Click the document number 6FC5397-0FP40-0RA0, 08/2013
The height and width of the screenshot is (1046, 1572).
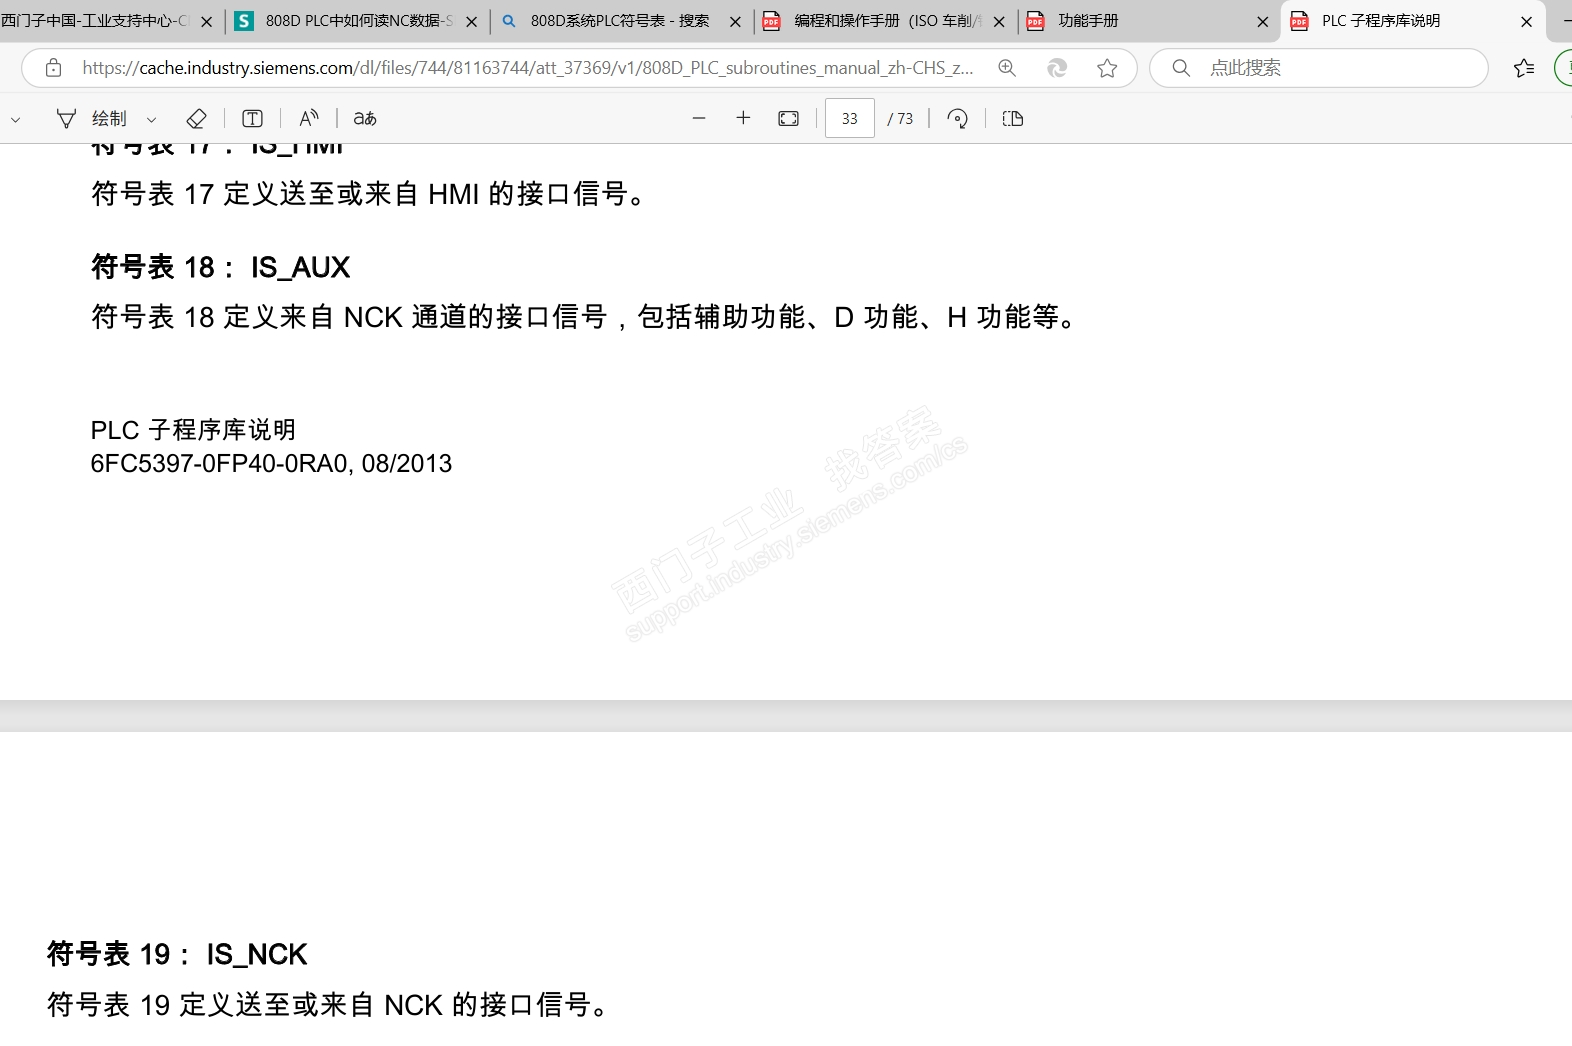coord(271,464)
